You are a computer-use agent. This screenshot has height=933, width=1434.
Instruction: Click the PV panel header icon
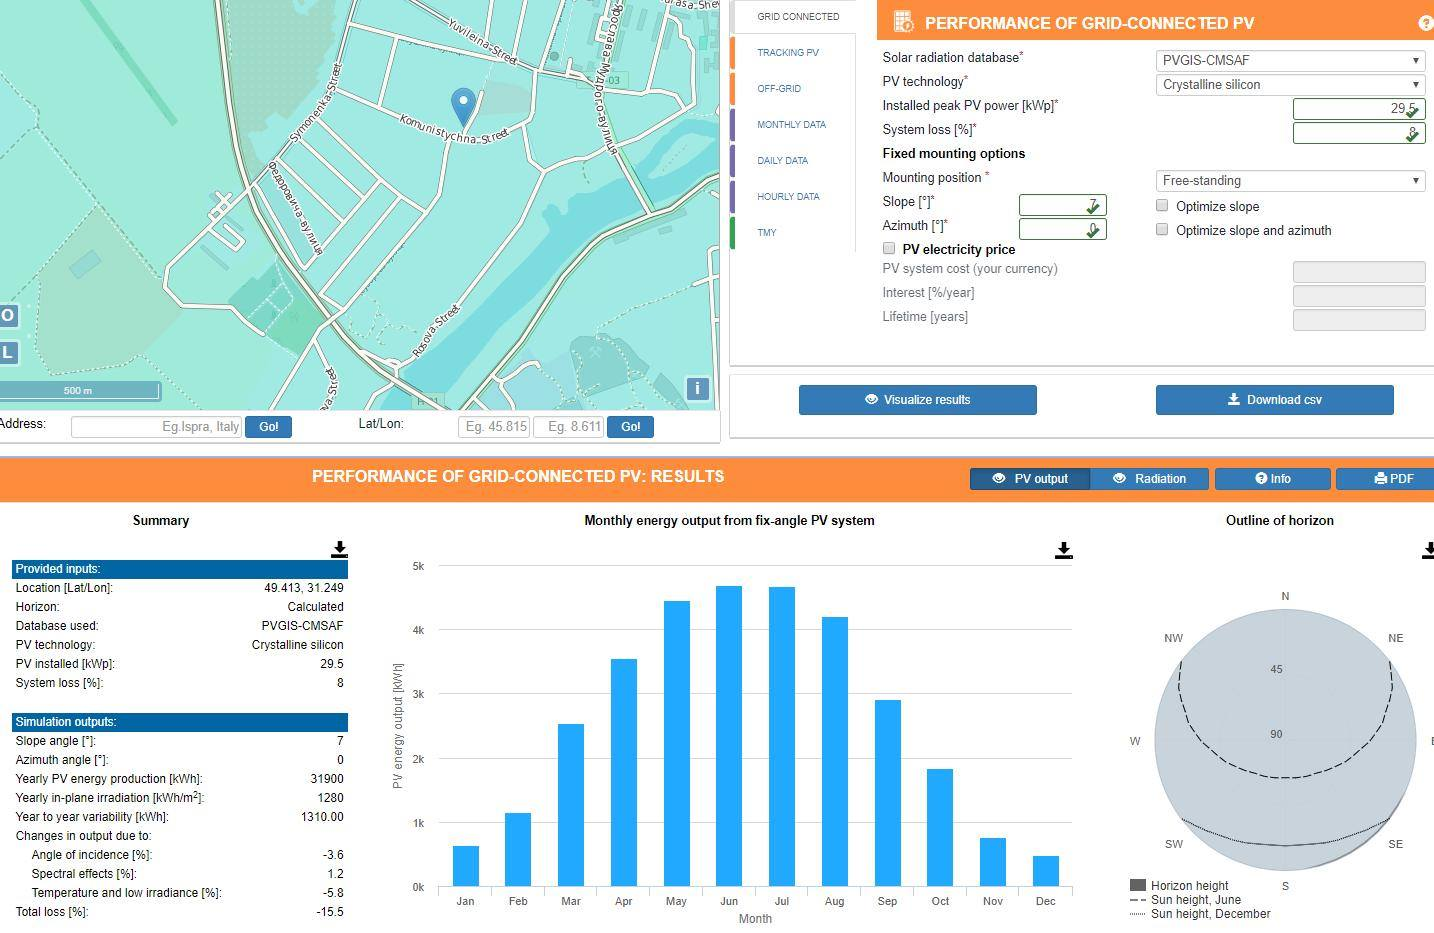tap(904, 22)
